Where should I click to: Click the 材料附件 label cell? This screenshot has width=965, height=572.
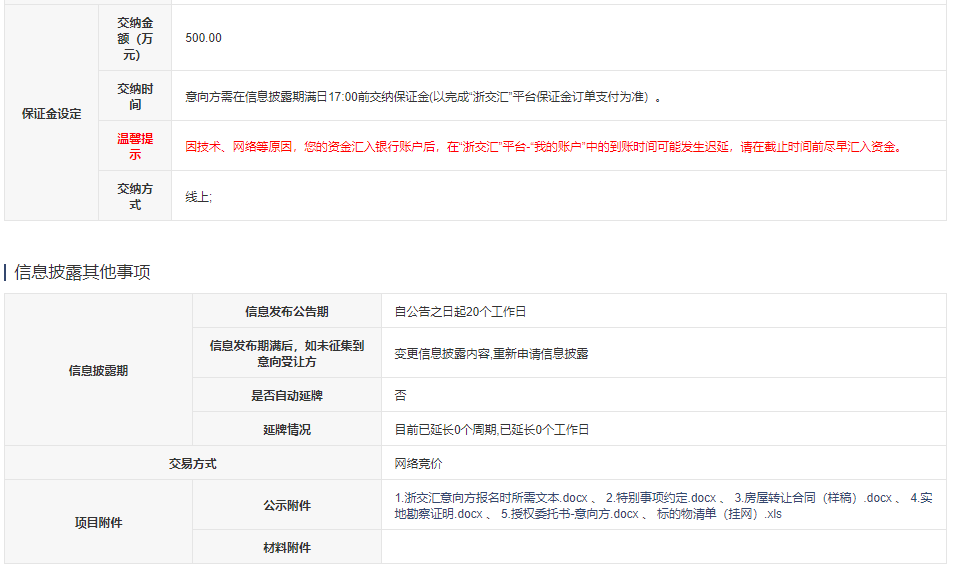click(x=286, y=547)
